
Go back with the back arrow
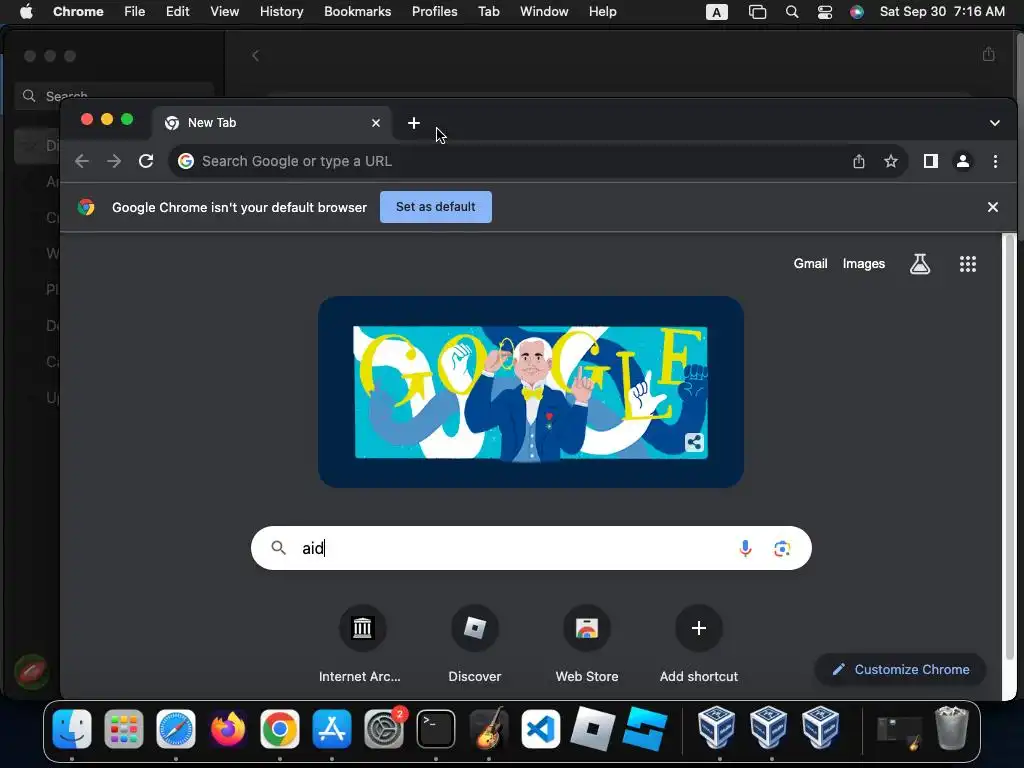click(82, 161)
